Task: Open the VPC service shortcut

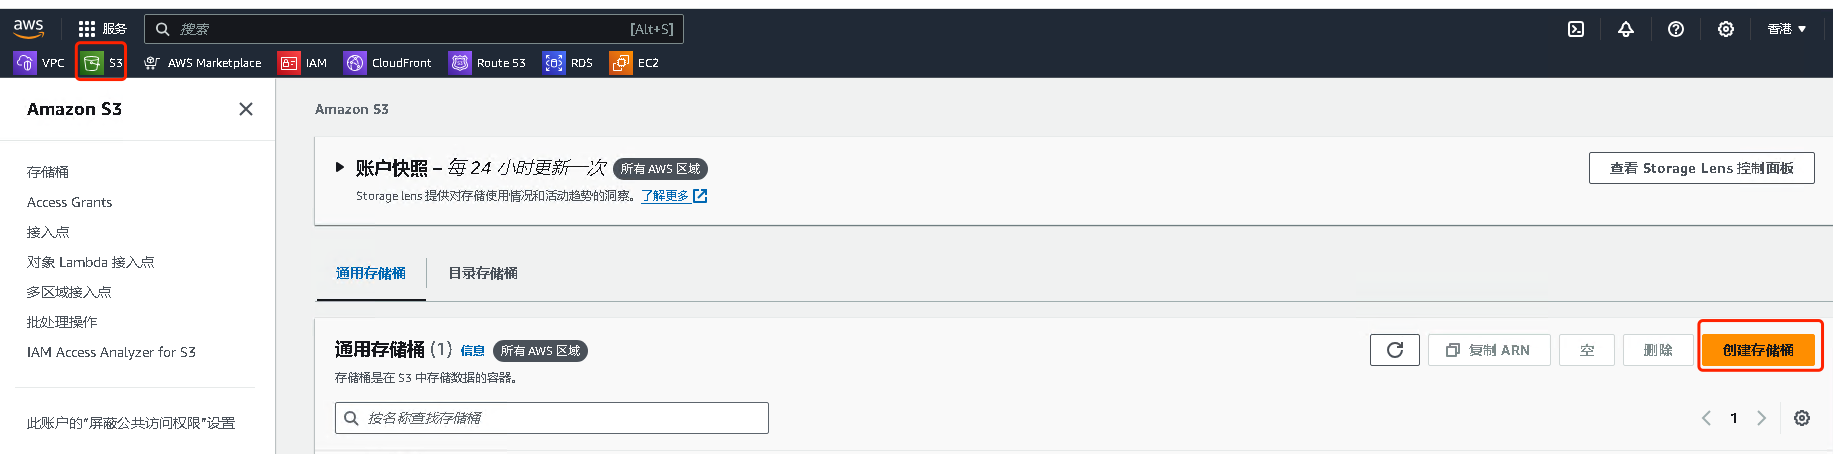Action: 39,63
